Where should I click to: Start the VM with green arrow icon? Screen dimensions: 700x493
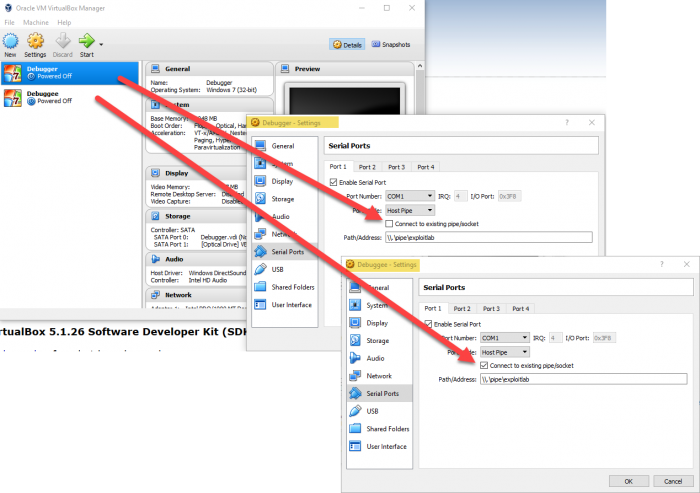coord(87,41)
